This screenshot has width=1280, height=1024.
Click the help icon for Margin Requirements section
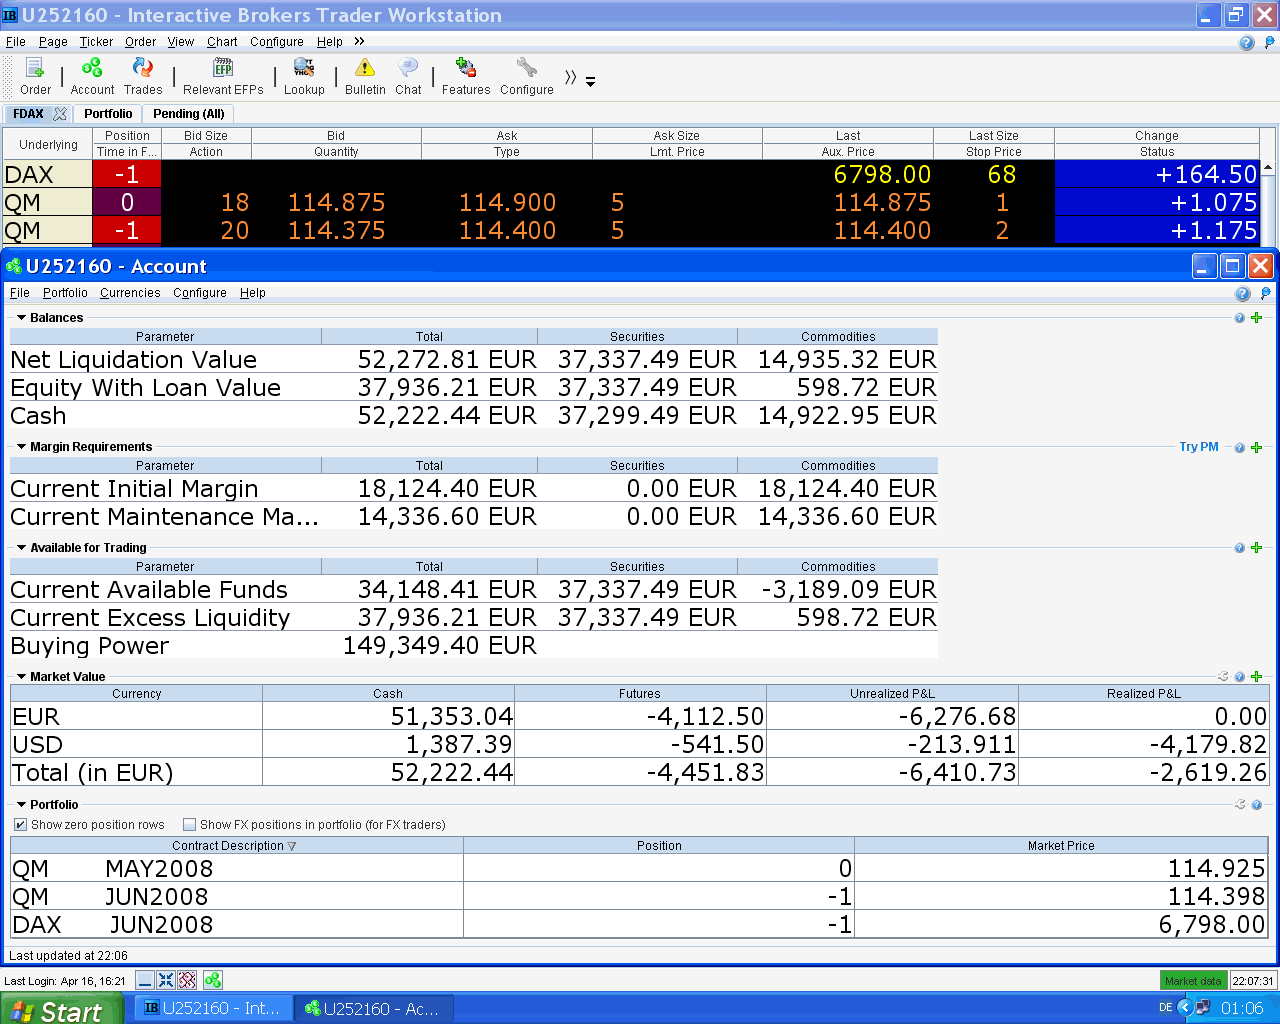click(1240, 448)
